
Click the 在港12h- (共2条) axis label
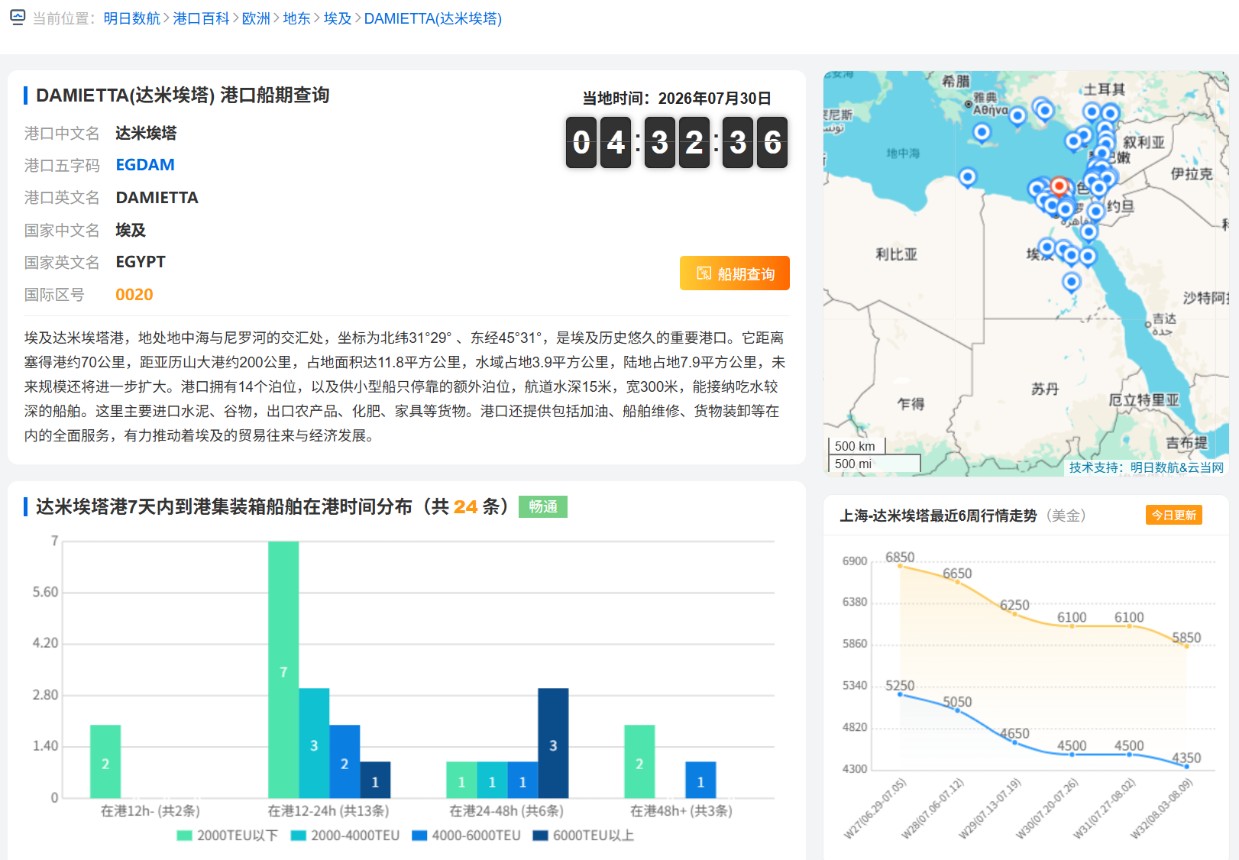[150, 811]
